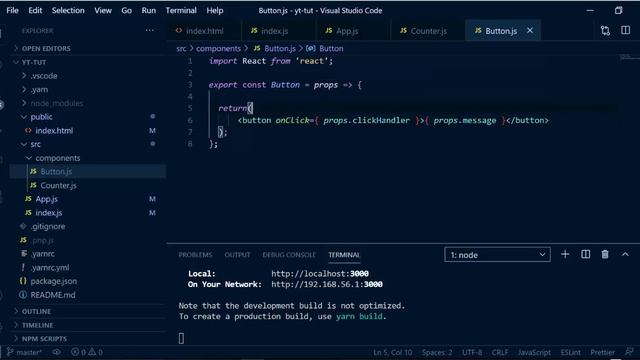
Task: Expand the NPM SCRIPTS section
Action: point(88,339)
